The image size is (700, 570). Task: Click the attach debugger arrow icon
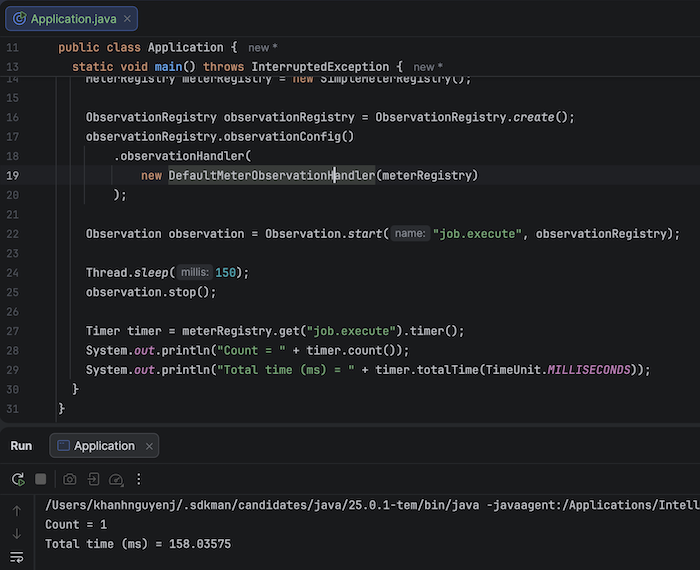pos(92,480)
